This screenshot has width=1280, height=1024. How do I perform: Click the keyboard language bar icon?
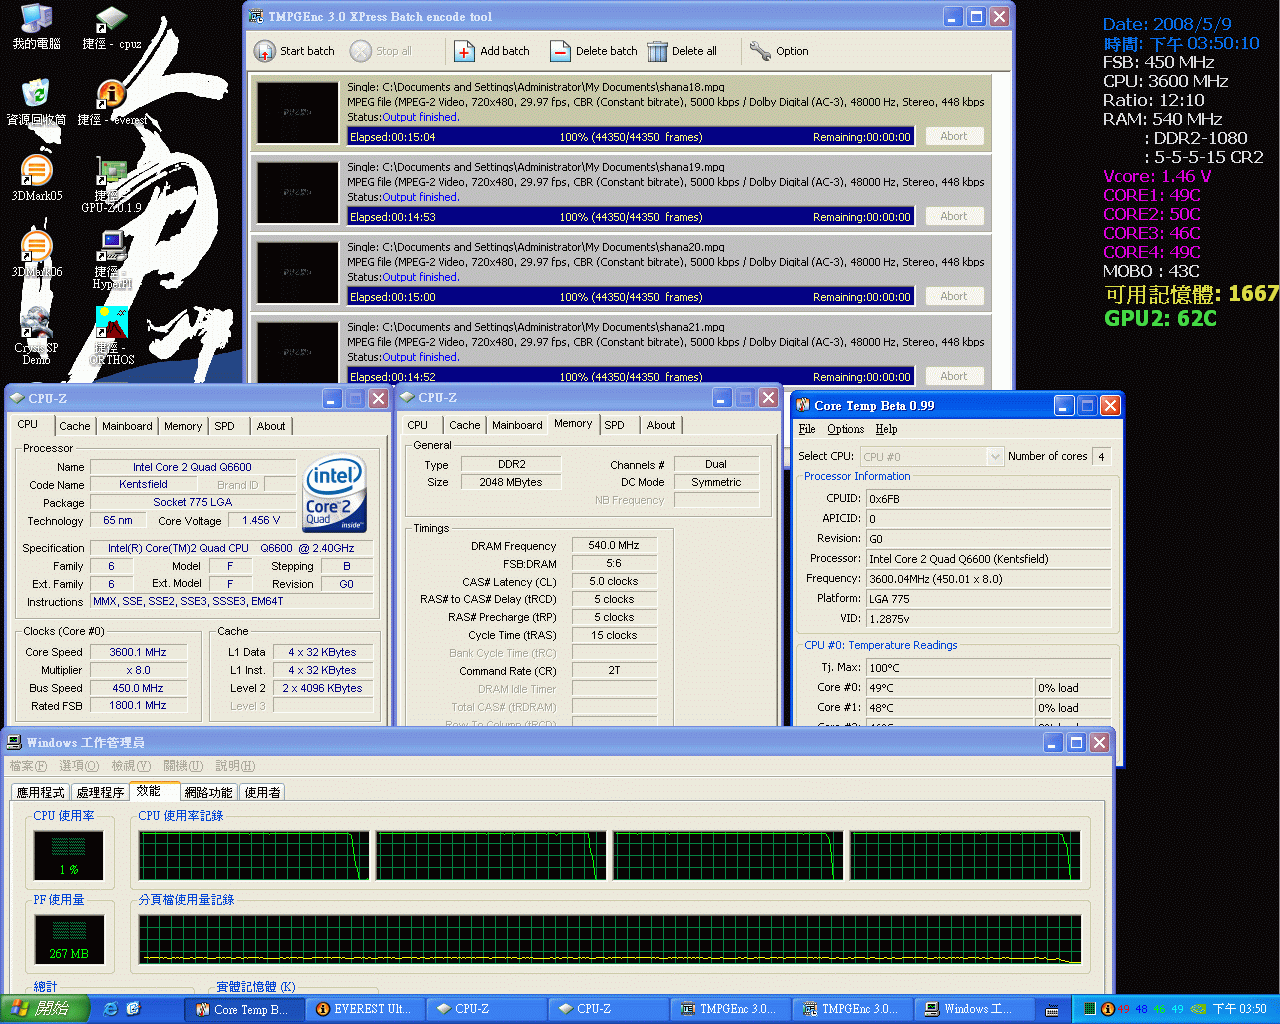1052,1010
